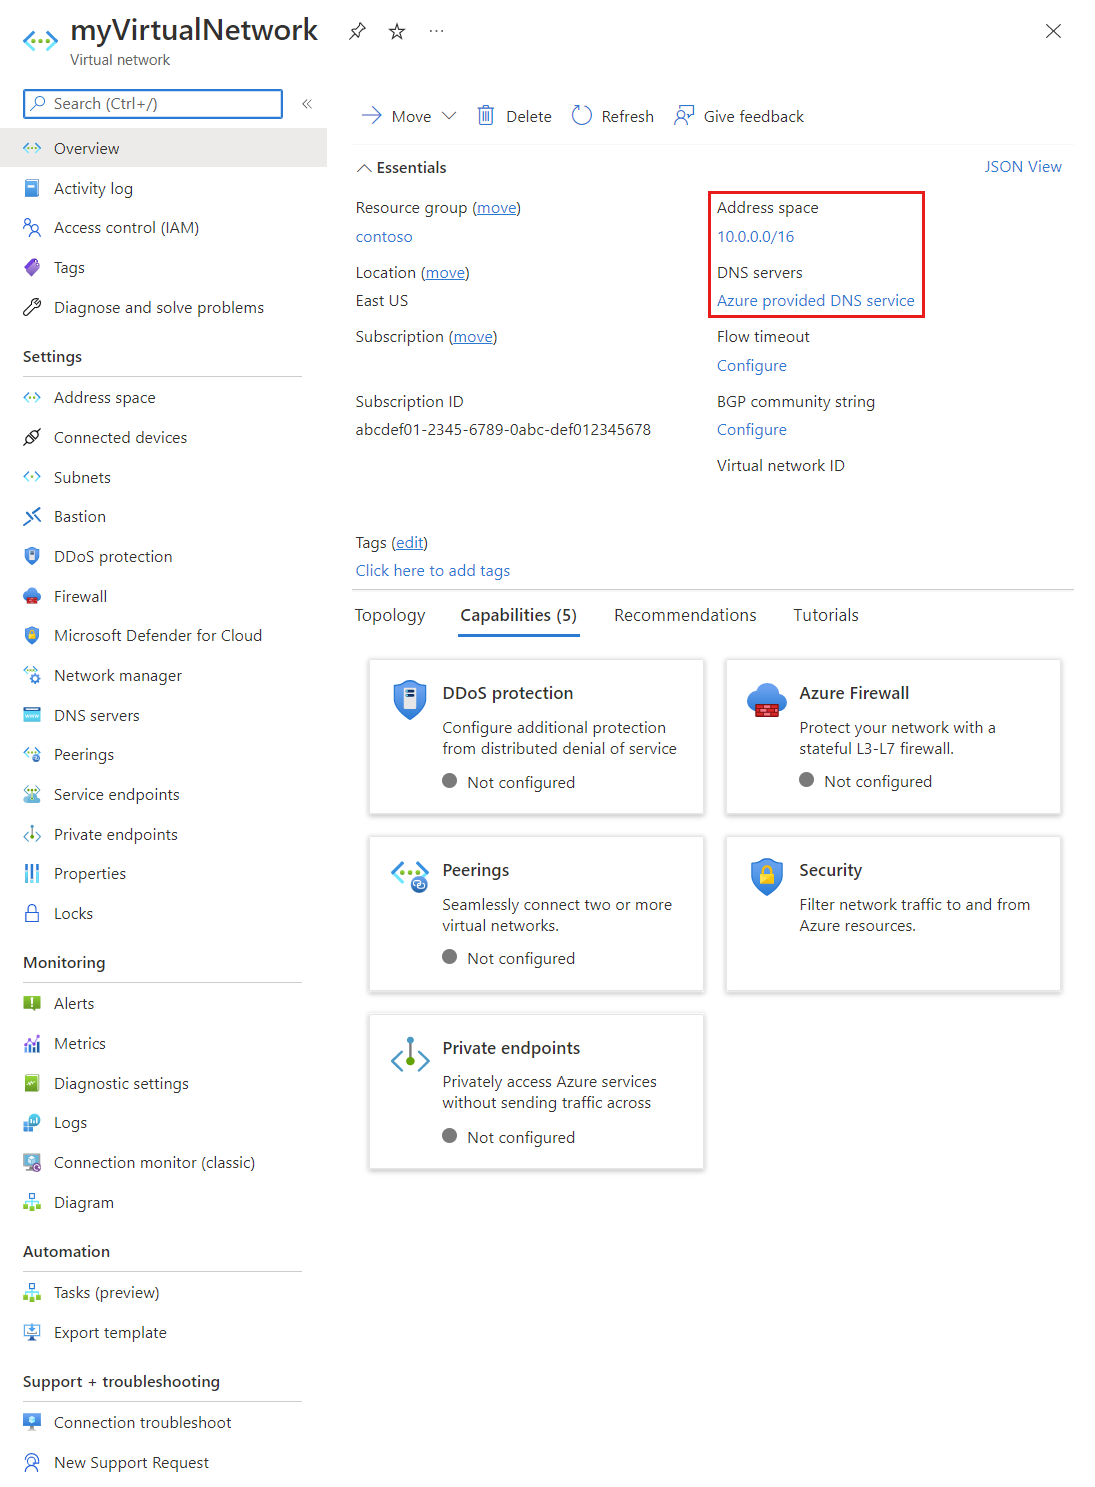The width and height of the screenshot is (1095, 1487).
Task: Click move link next to Location
Action: point(445,273)
